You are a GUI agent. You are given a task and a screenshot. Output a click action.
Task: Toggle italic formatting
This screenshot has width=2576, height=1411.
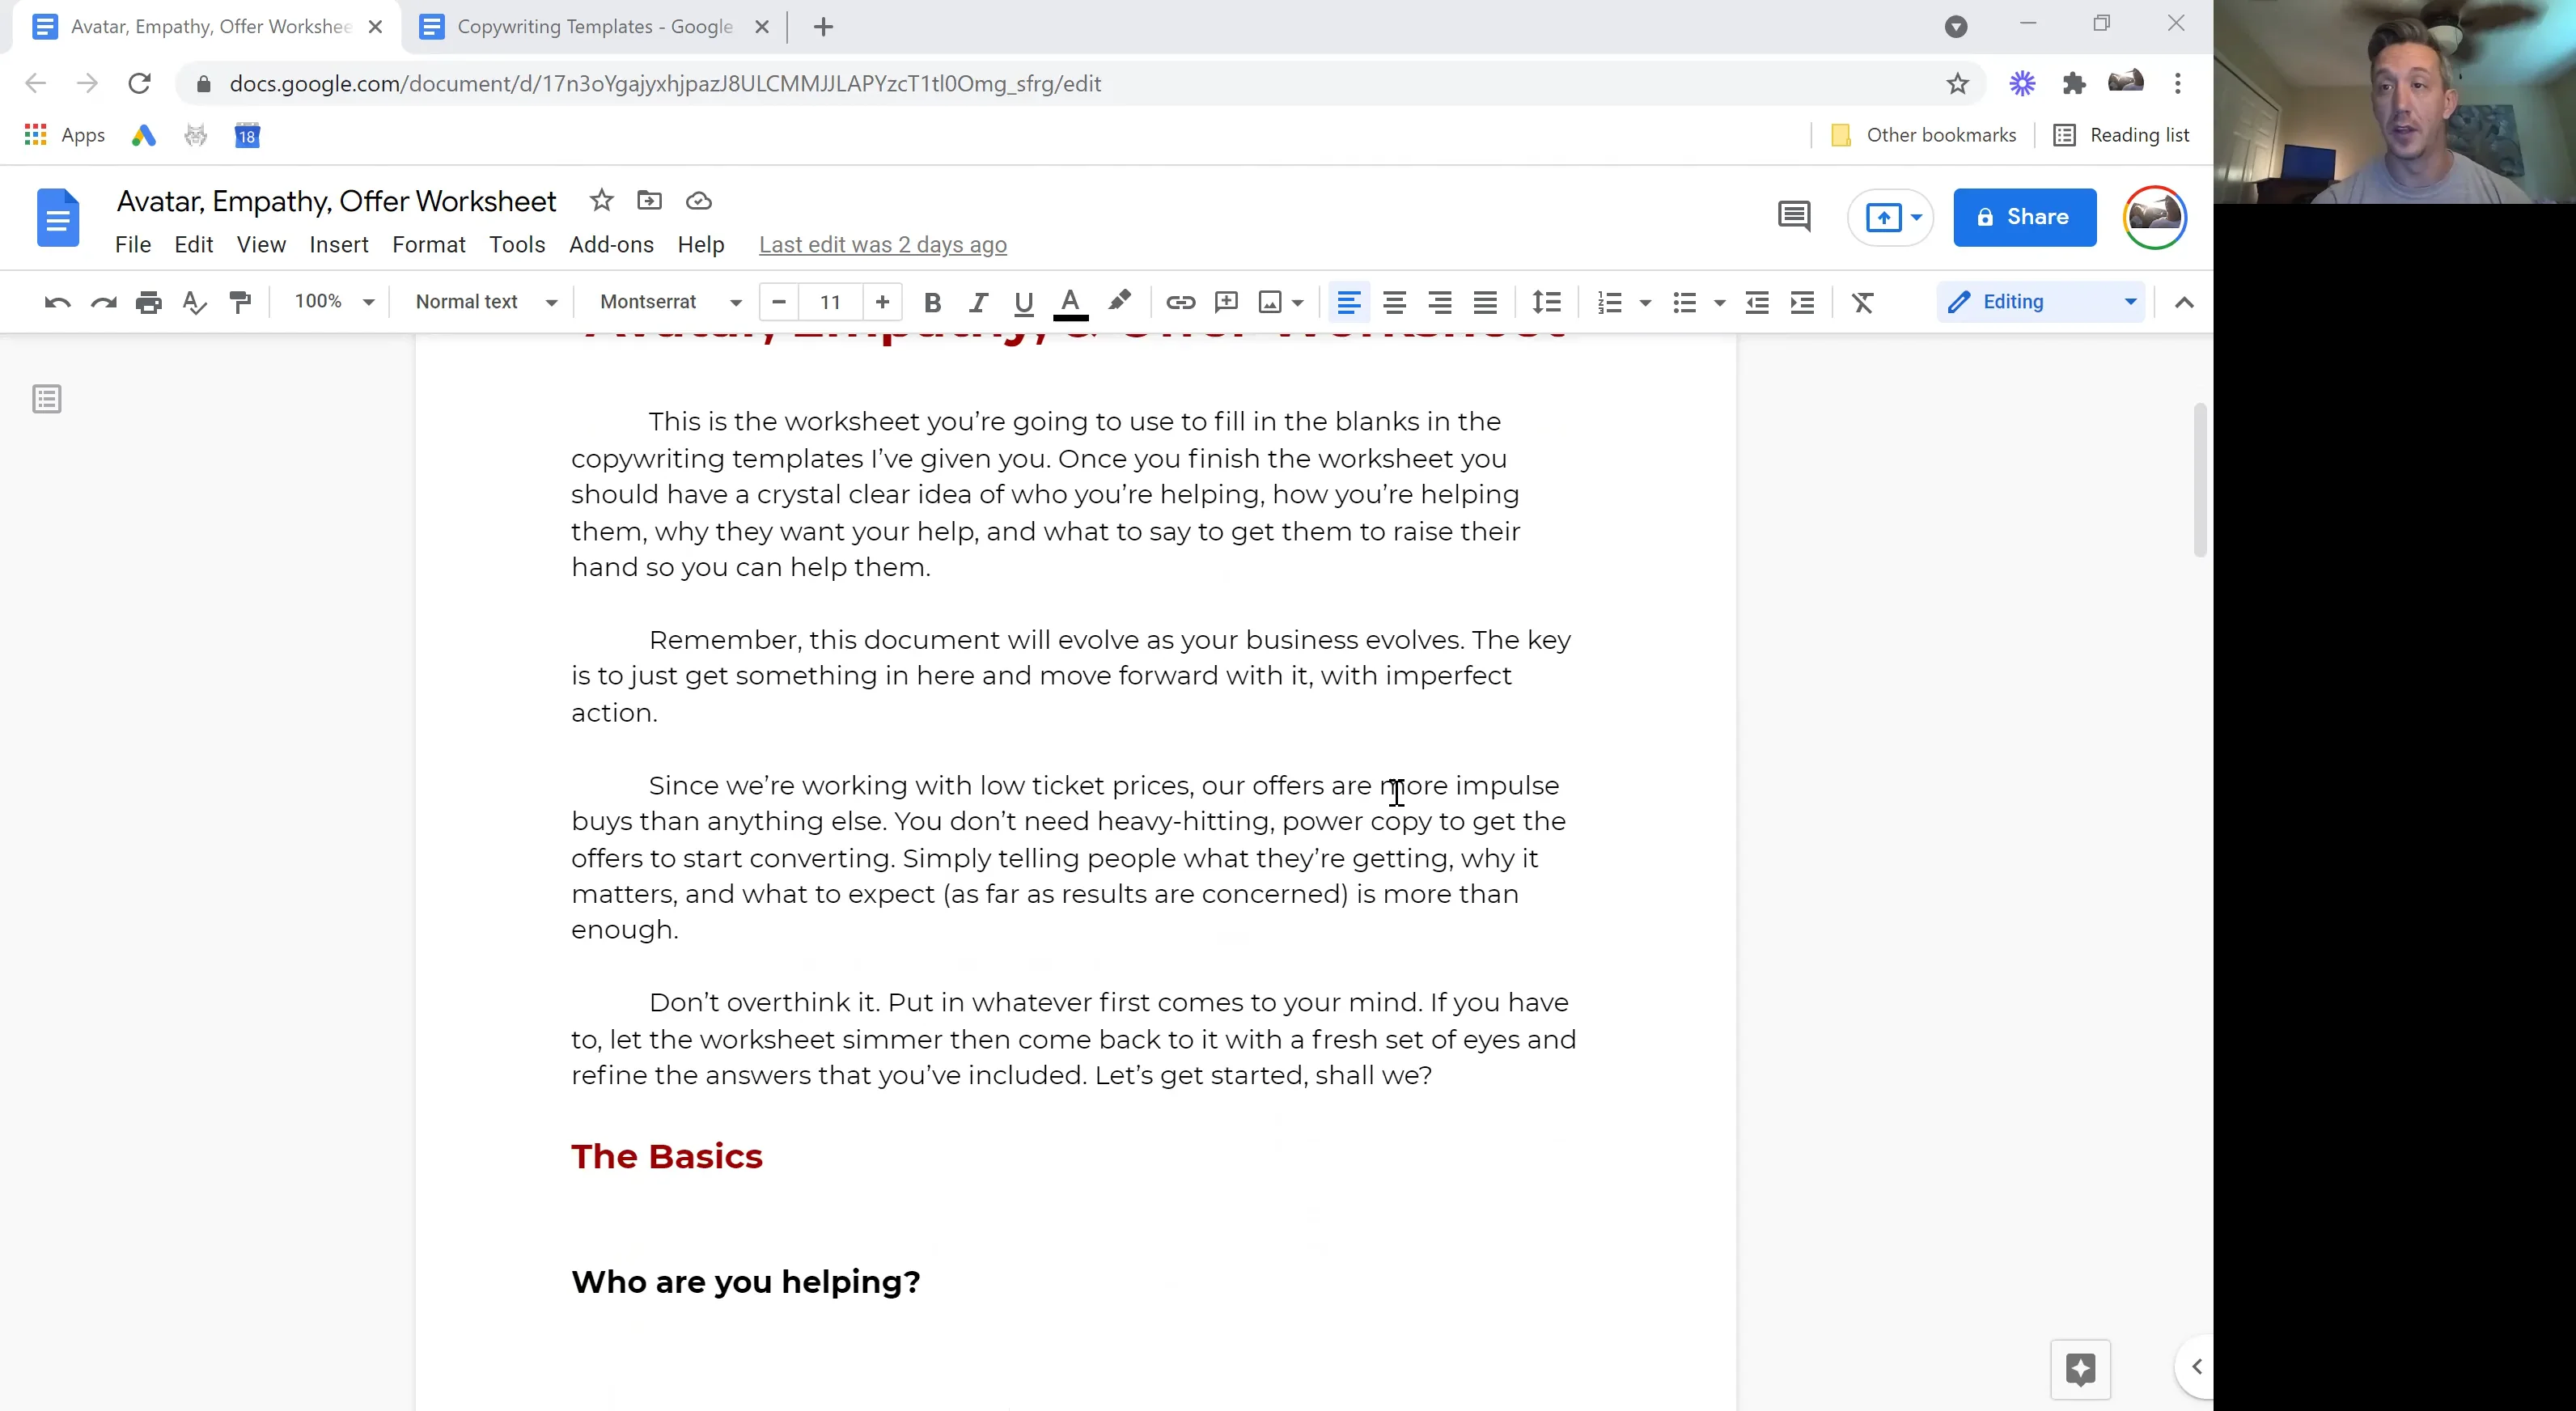pos(978,302)
